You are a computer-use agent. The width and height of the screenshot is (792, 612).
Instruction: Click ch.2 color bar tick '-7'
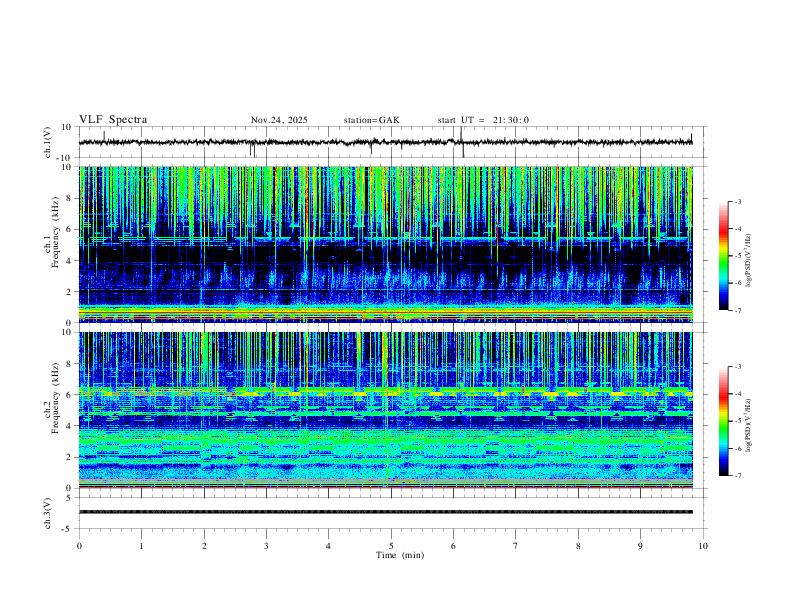[x=737, y=476]
